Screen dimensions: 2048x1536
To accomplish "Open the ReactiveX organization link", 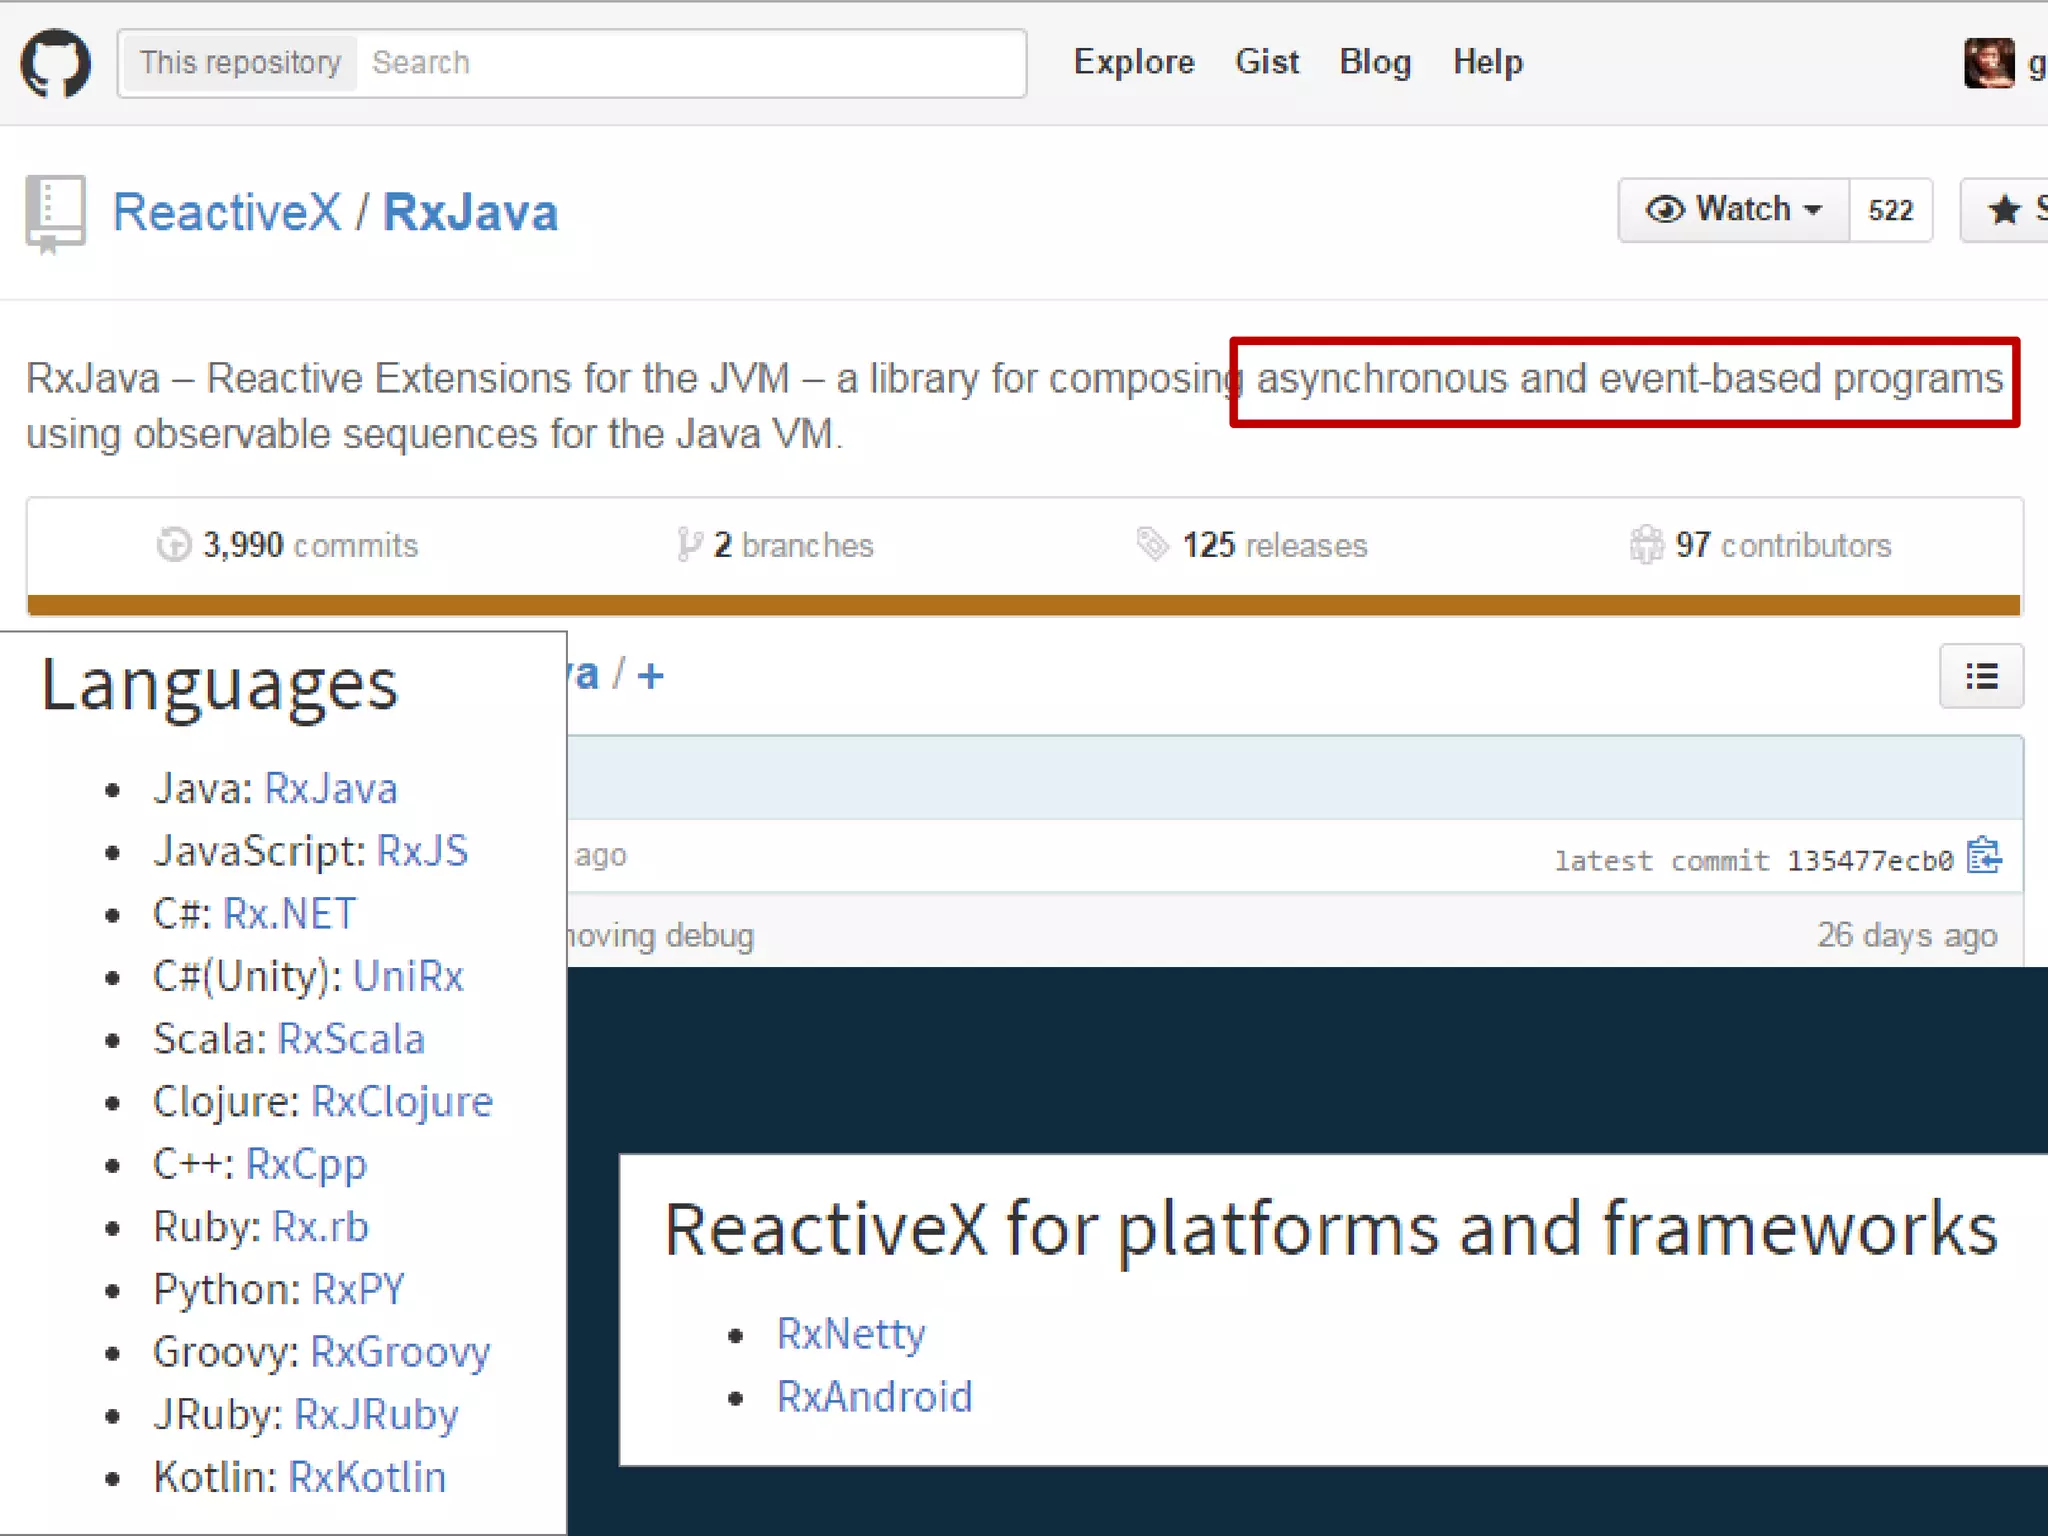I will pos(227,212).
